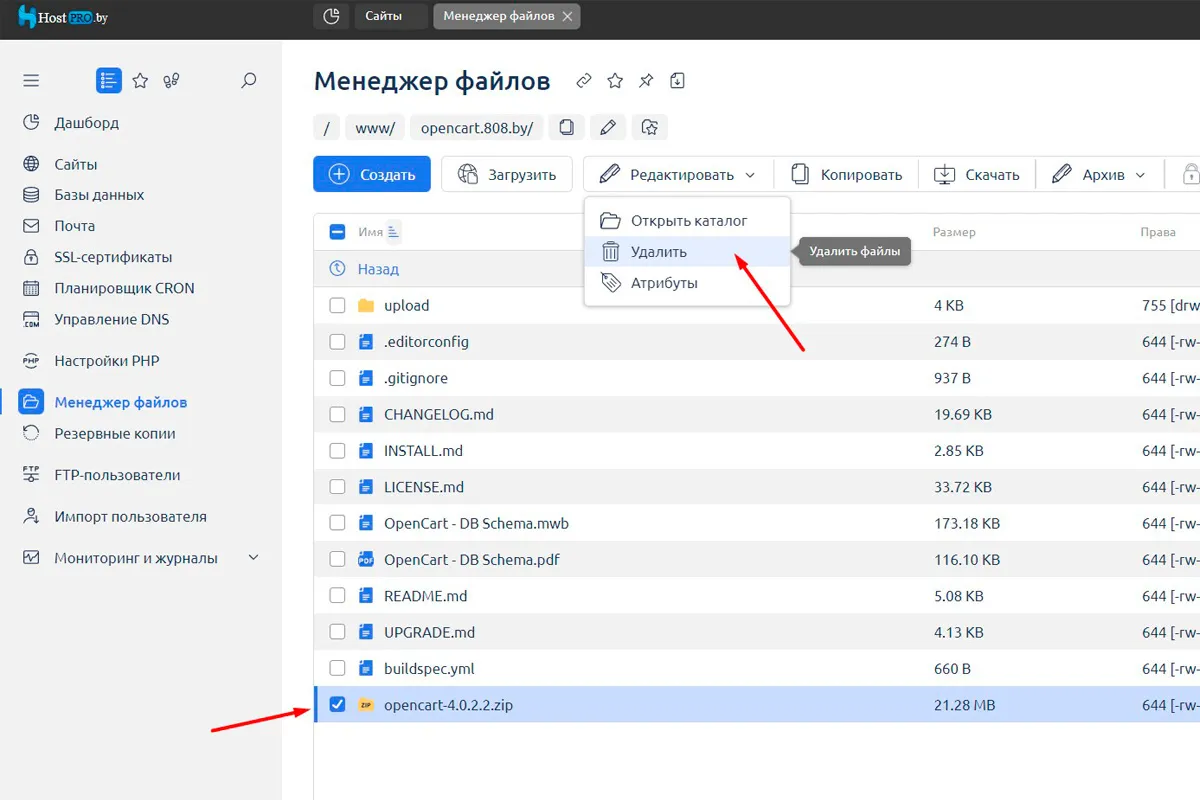Toggle the select-all checkbox in header
Screen dimensions: 1200x800
(338, 232)
